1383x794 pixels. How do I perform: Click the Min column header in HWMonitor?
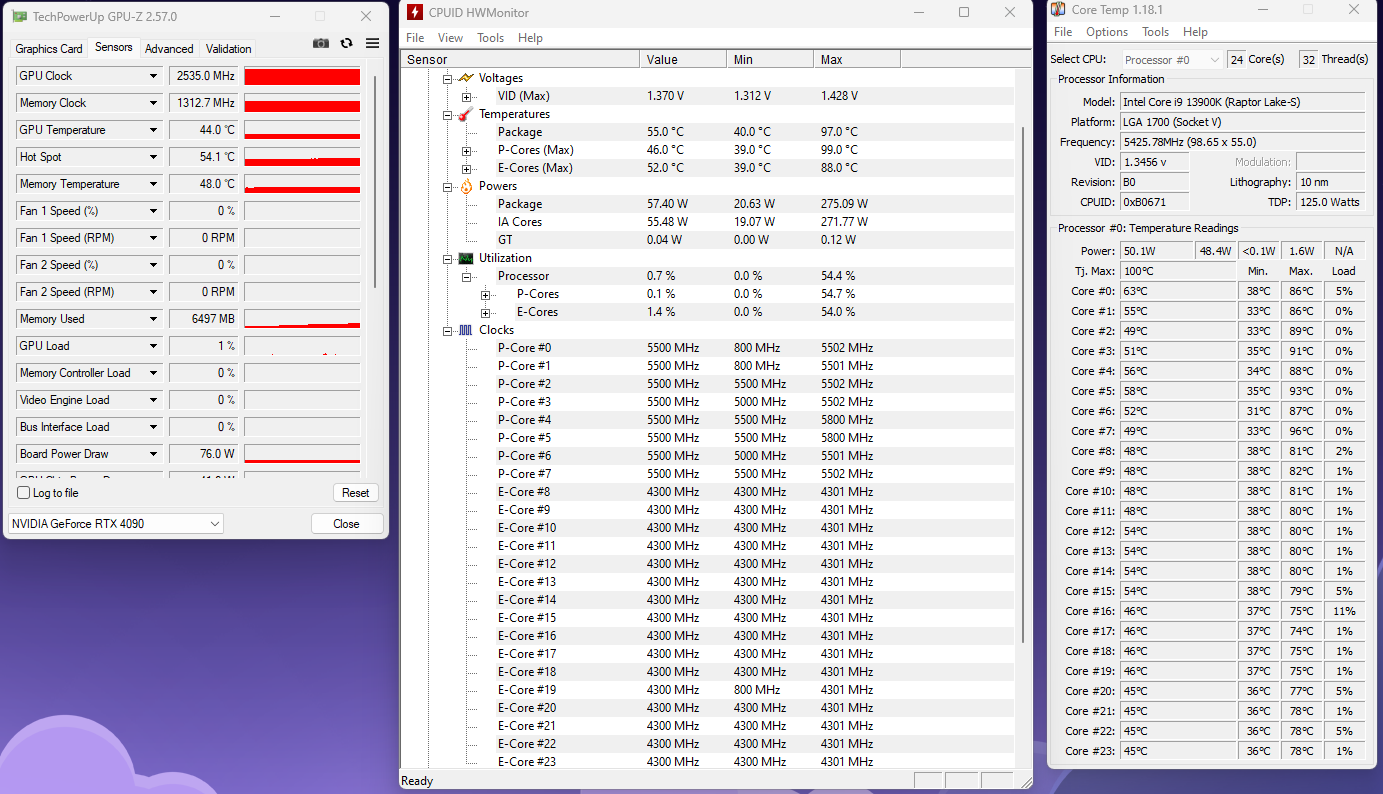coord(770,60)
